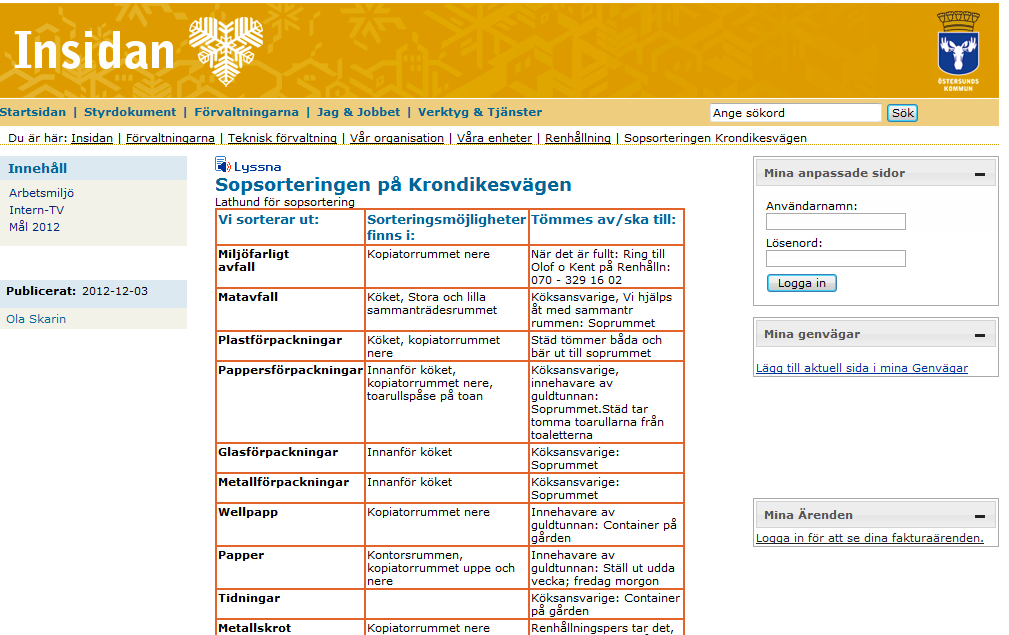Click the Vår organisation breadcrumb link
The width and height of the screenshot is (1009, 635).
point(396,138)
